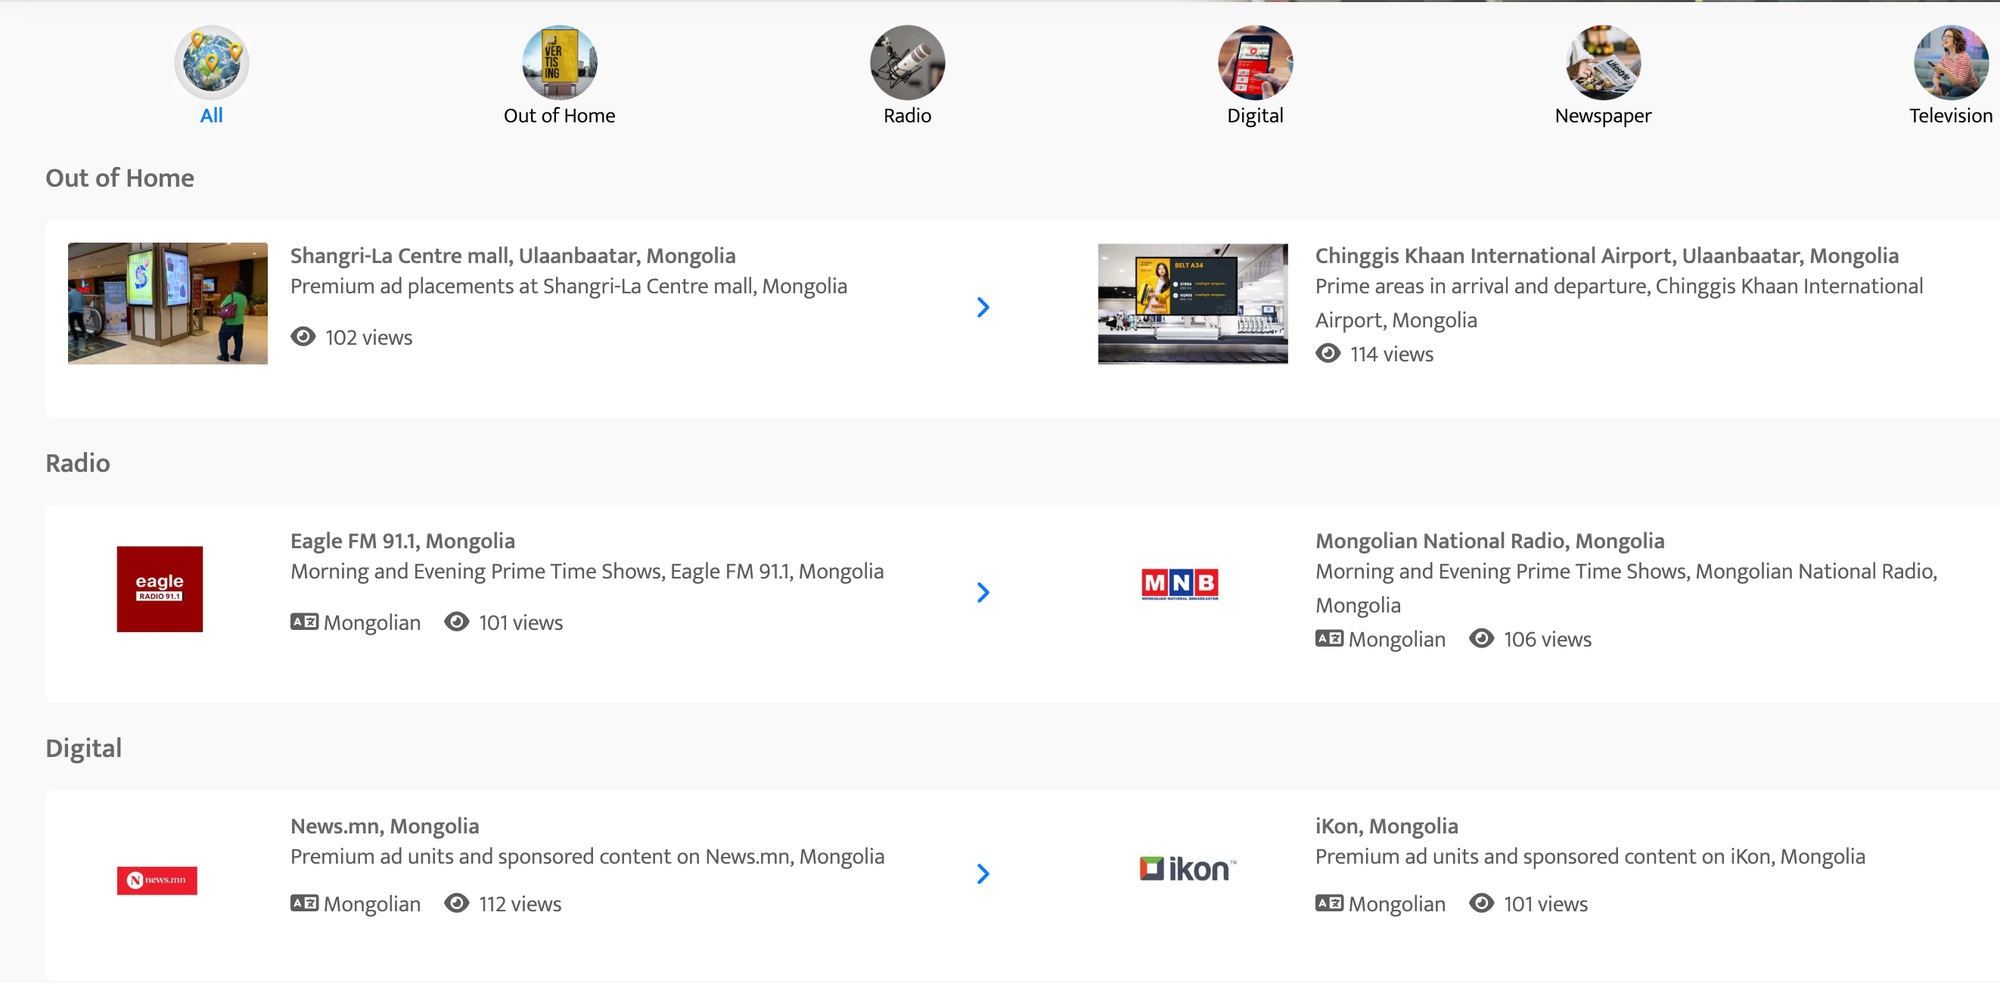Switch to Out of Home tab label

coord(559,116)
